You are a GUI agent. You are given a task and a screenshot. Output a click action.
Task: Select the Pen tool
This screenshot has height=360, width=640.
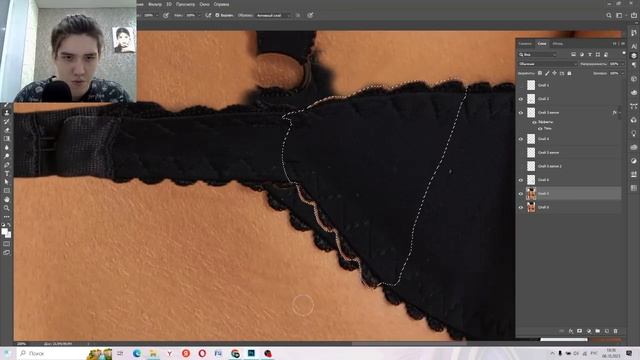7,165
